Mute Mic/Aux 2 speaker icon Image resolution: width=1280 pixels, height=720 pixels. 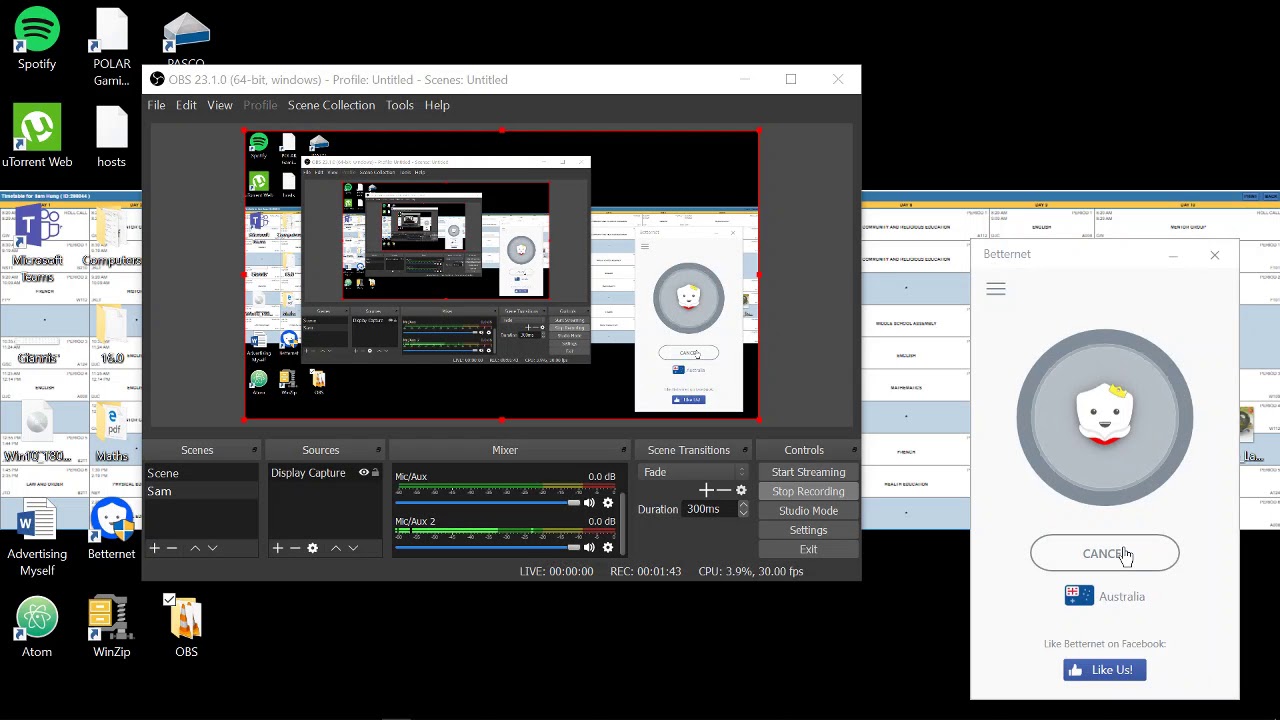point(589,548)
